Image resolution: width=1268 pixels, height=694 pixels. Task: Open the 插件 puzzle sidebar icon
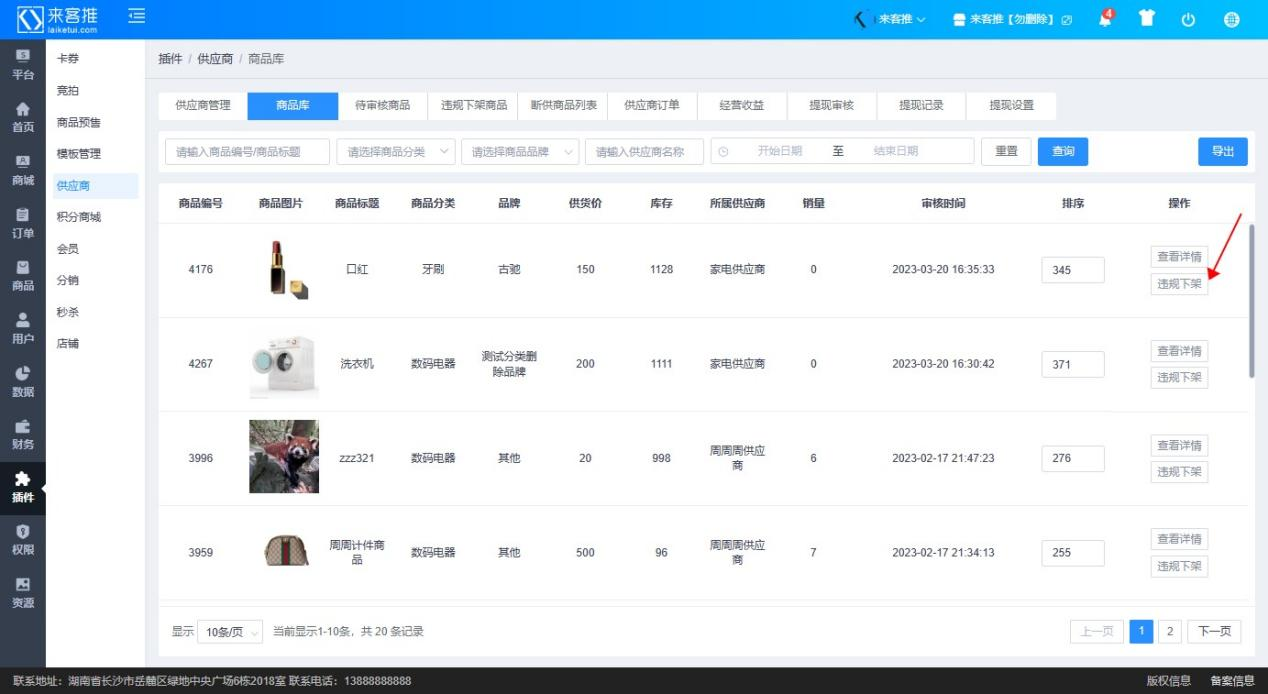[x=23, y=489]
